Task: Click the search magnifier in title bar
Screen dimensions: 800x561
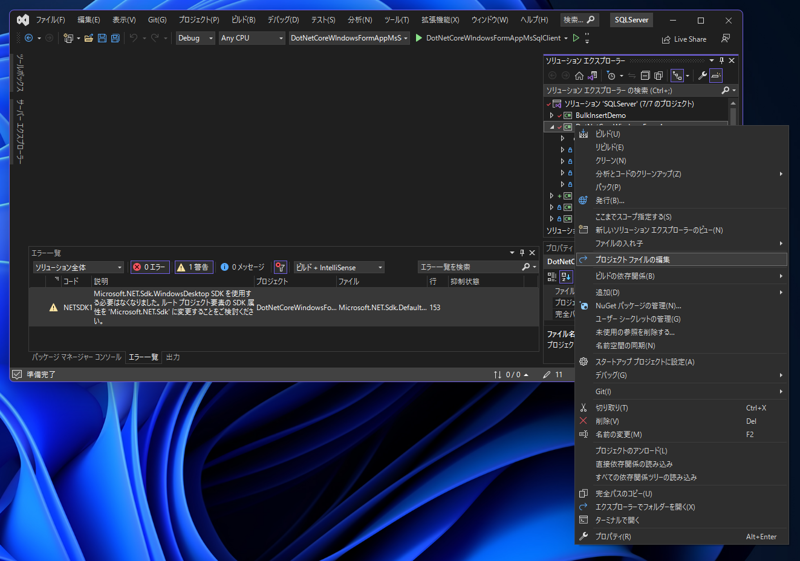Action: (590, 20)
